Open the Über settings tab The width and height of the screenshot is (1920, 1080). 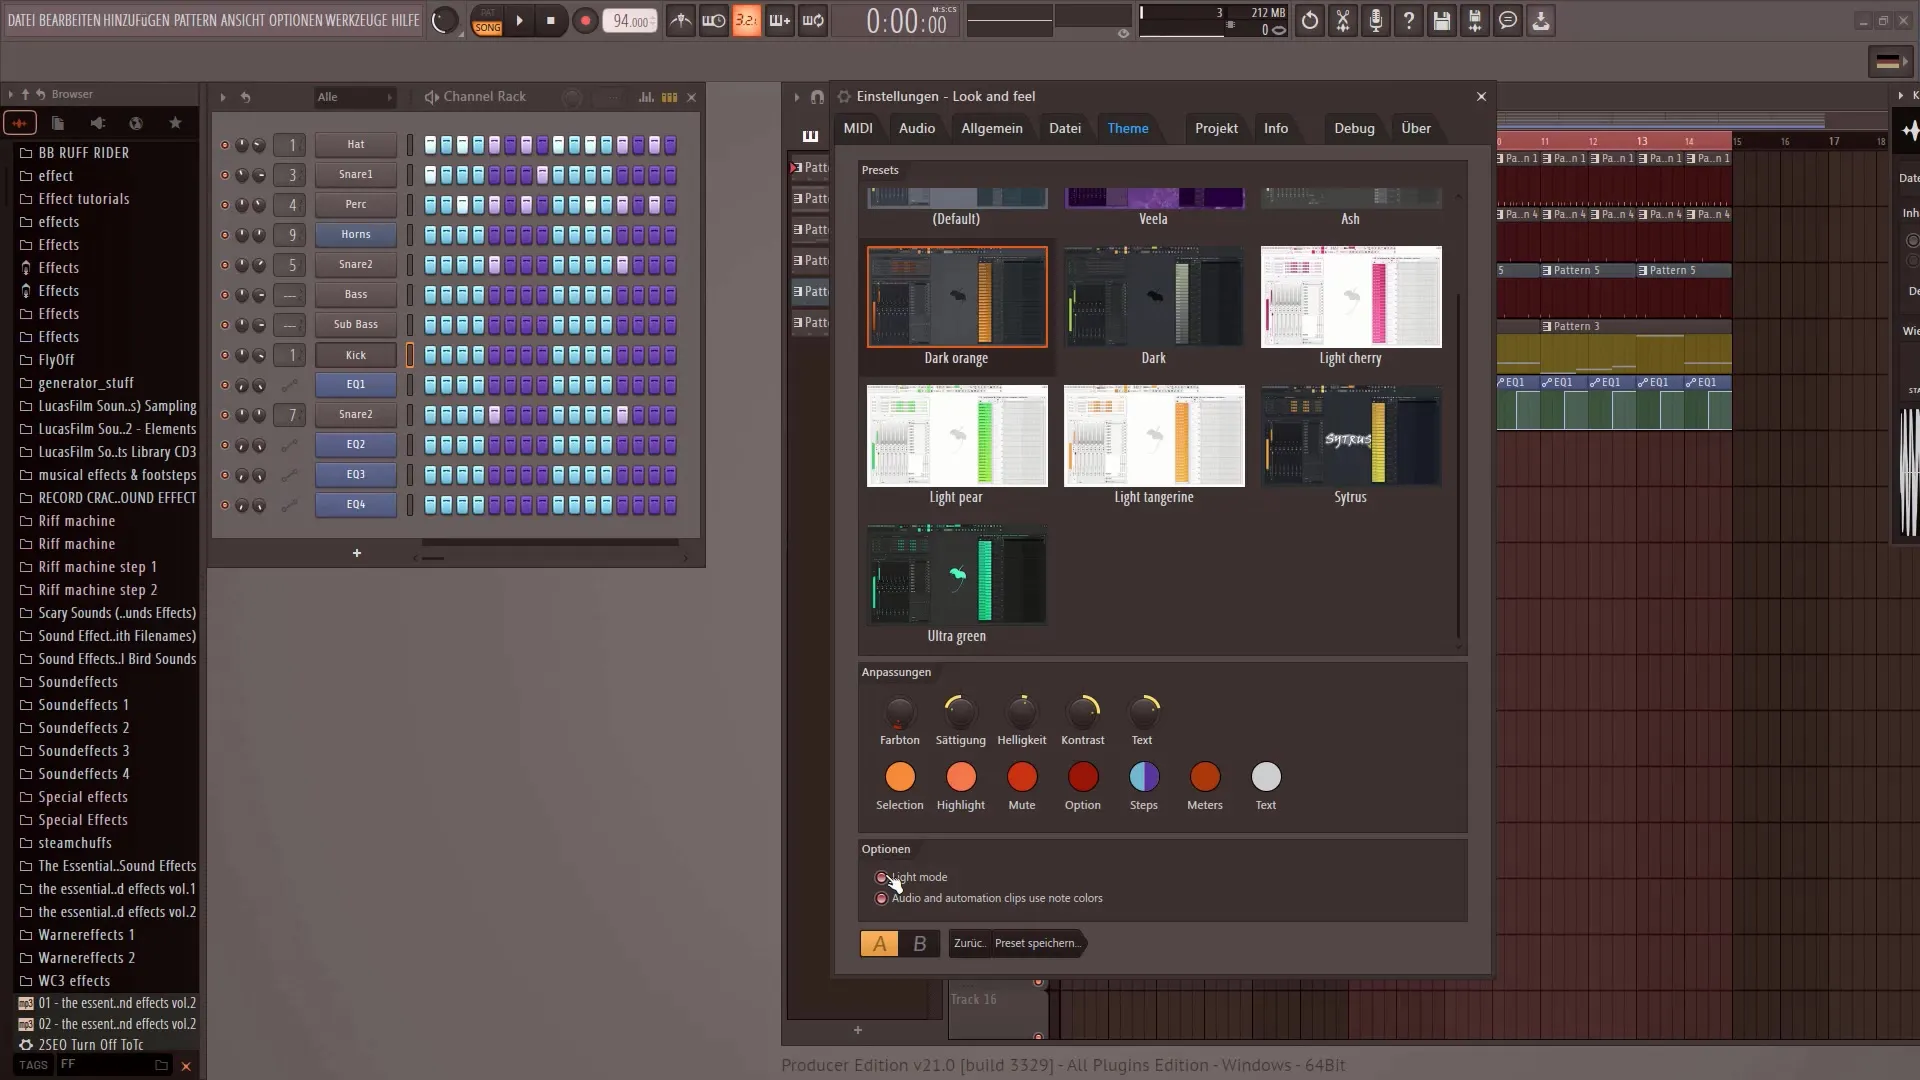(1416, 128)
